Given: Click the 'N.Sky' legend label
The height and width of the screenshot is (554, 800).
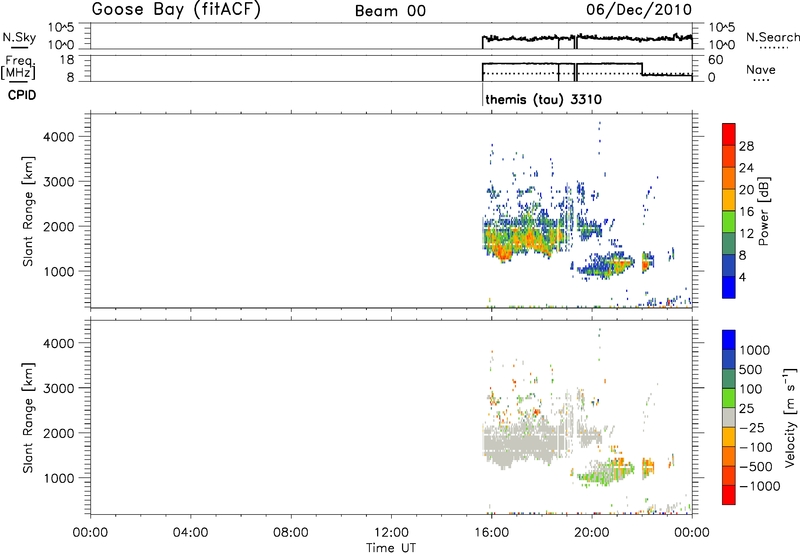Looking at the screenshot, I should click(19, 37).
